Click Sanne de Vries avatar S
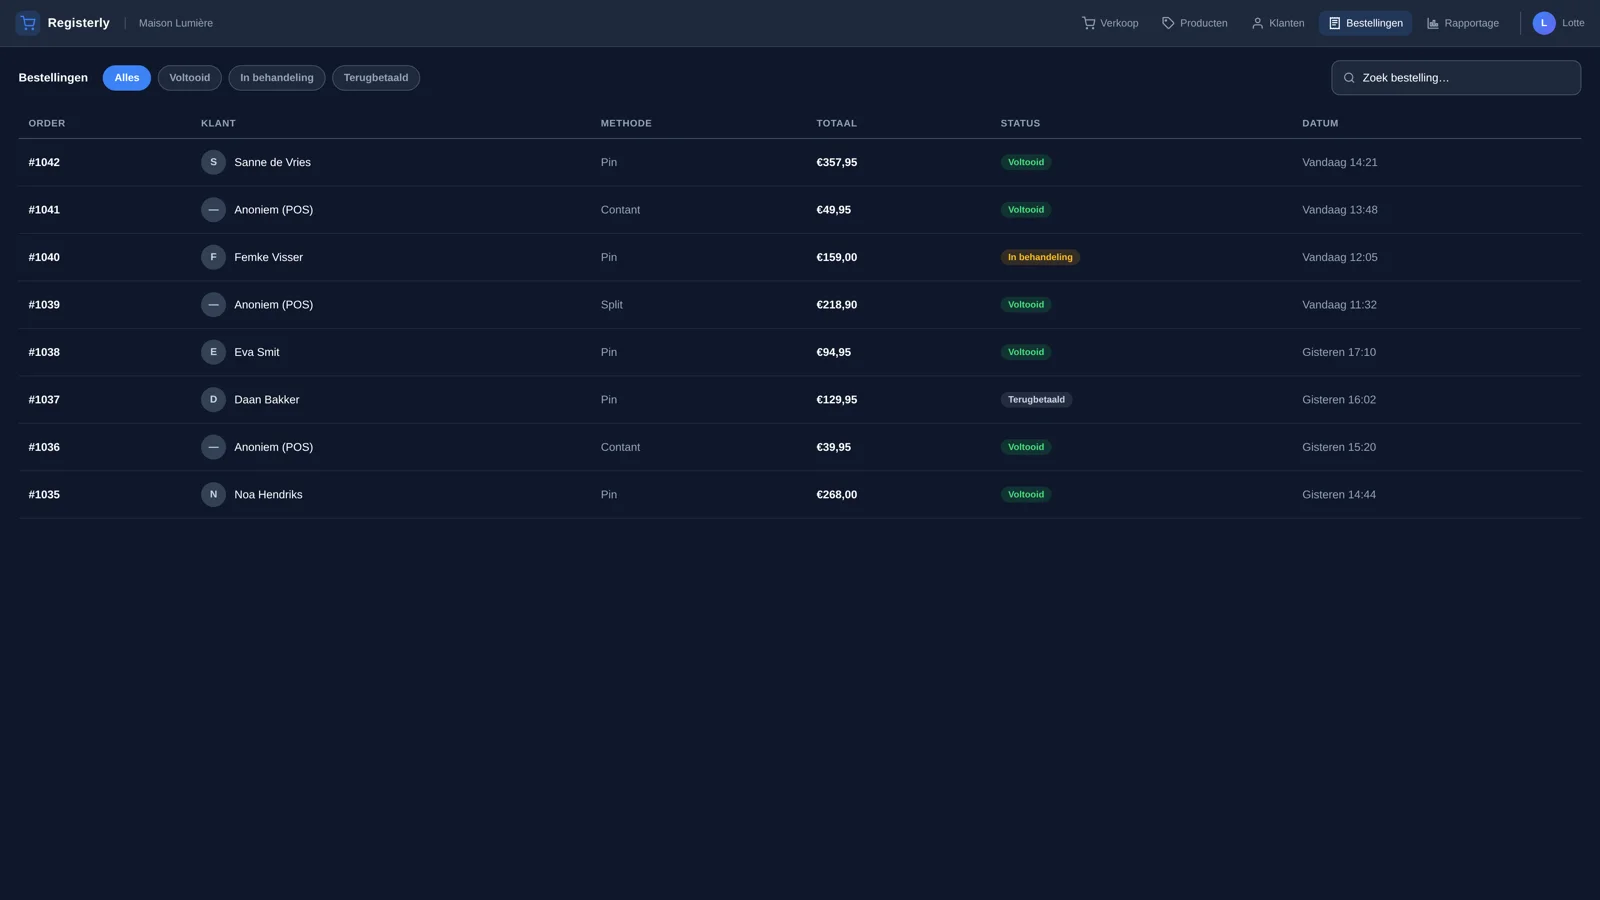The width and height of the screenshot is (1600, 900). (213, 162)
